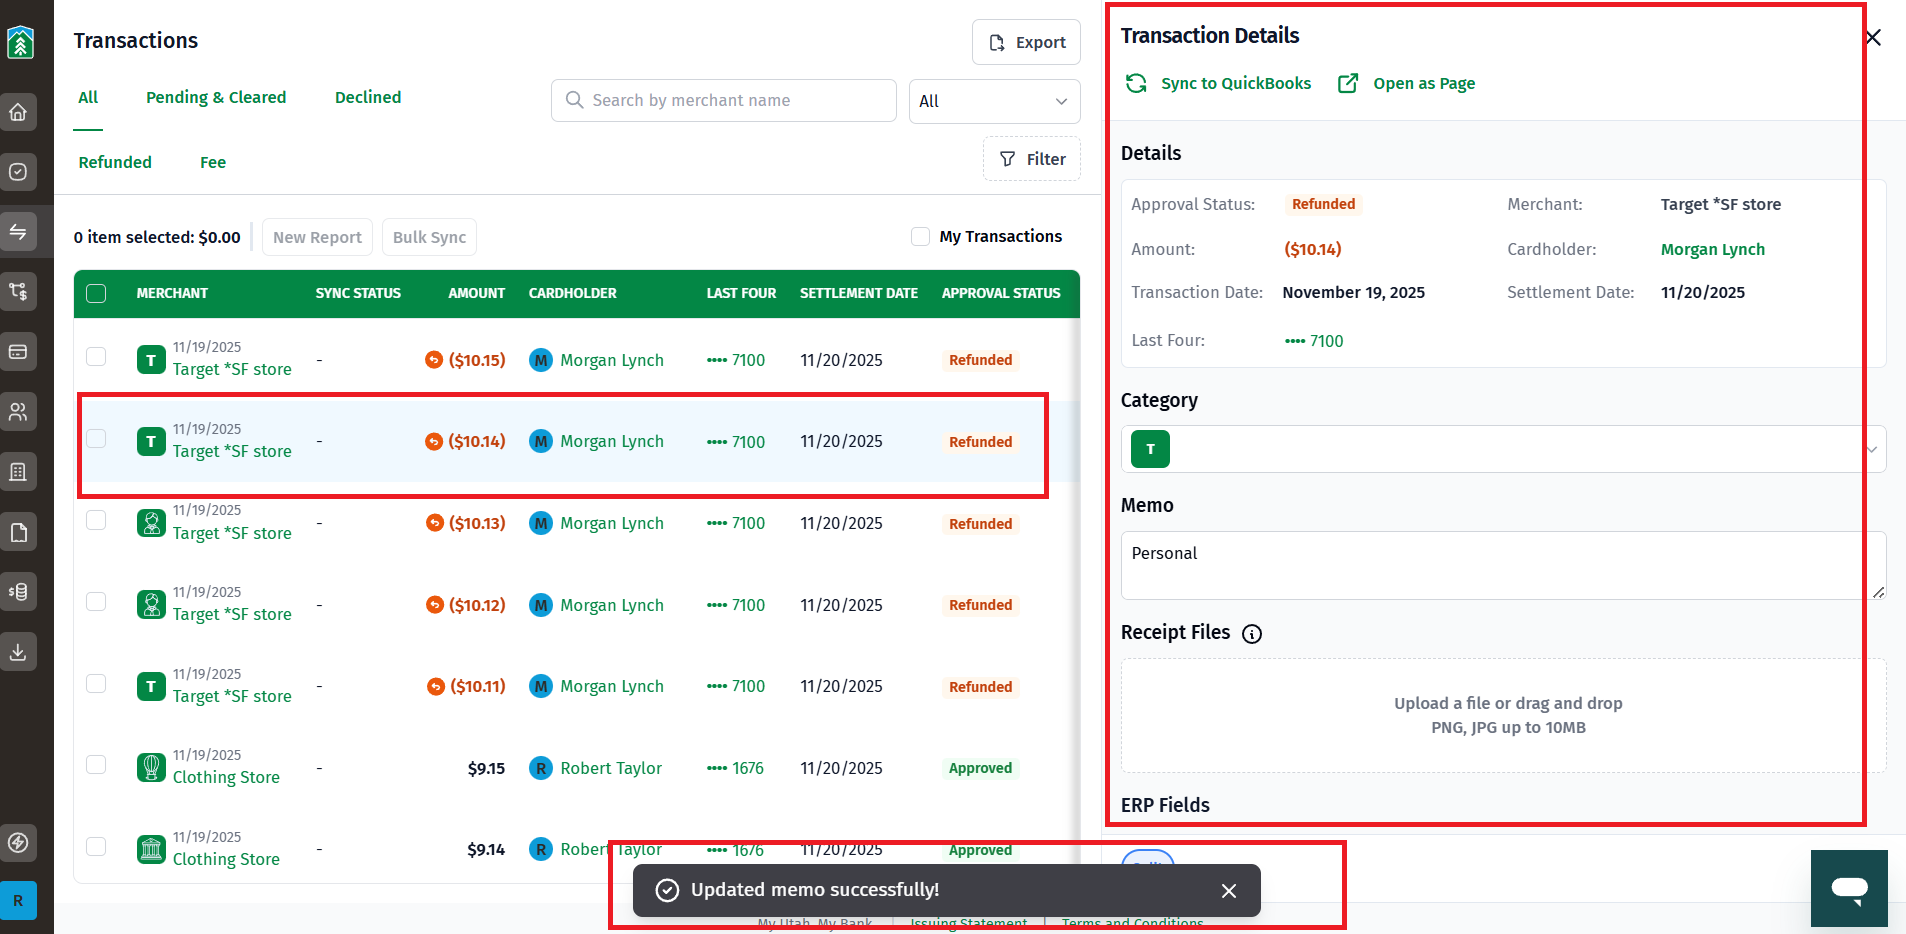Open the Users sidebar icon
The width and height of the screenshot is (1906, 934).
coord(18,412)
